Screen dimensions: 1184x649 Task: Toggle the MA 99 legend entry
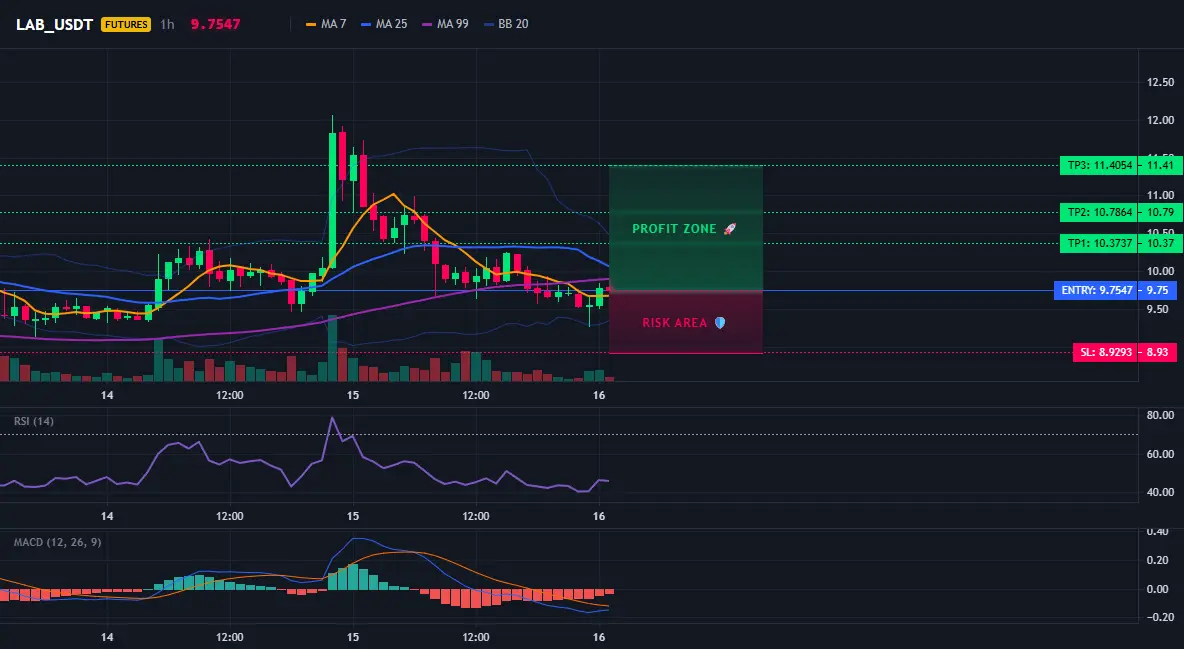(446, 24)
